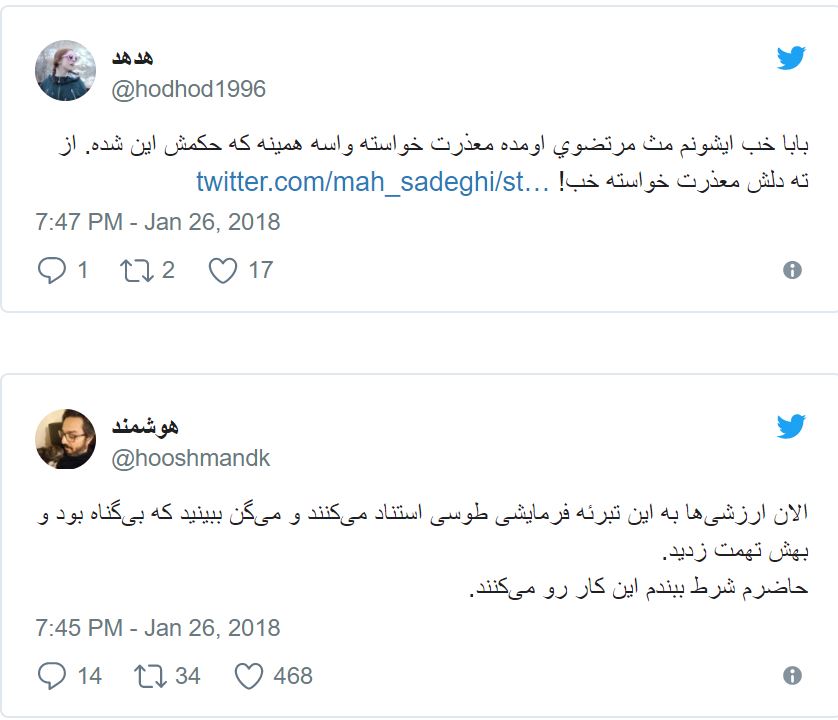
Task: Retweet the hodhod1996 tweet
Action: 135,270
